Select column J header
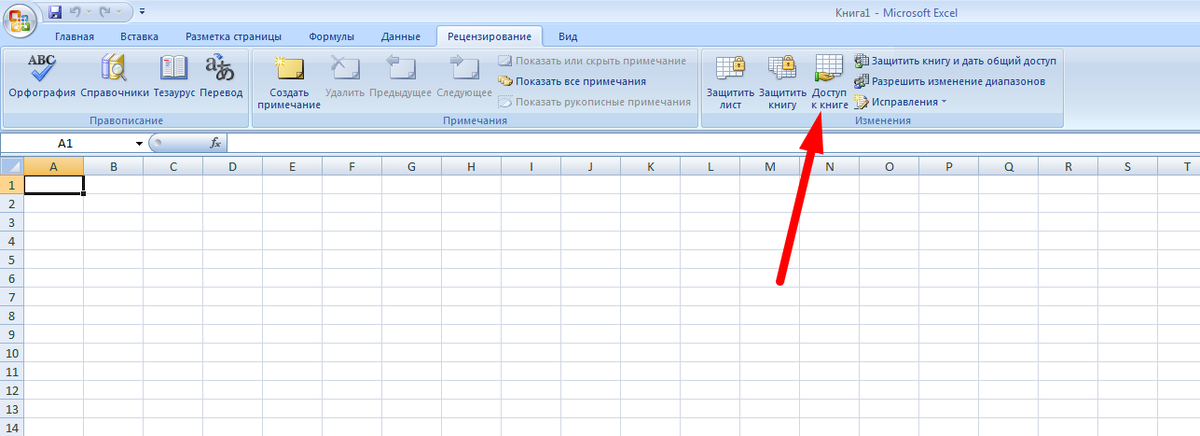1200x436 pixels. click(x=591, y=167)
